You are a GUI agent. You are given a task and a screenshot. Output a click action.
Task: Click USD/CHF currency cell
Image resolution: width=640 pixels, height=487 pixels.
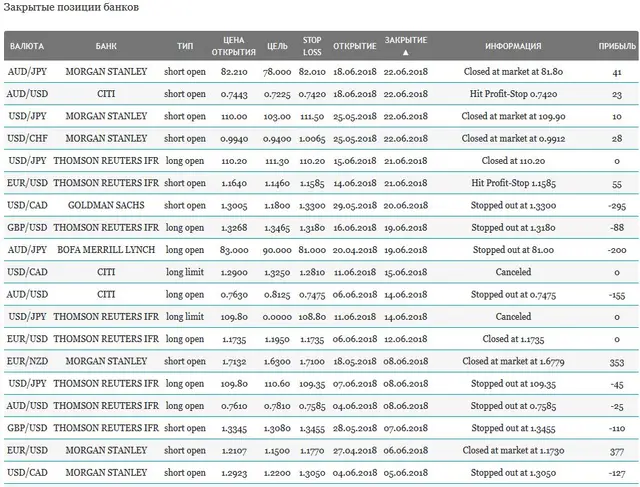(x=27, y=138)
